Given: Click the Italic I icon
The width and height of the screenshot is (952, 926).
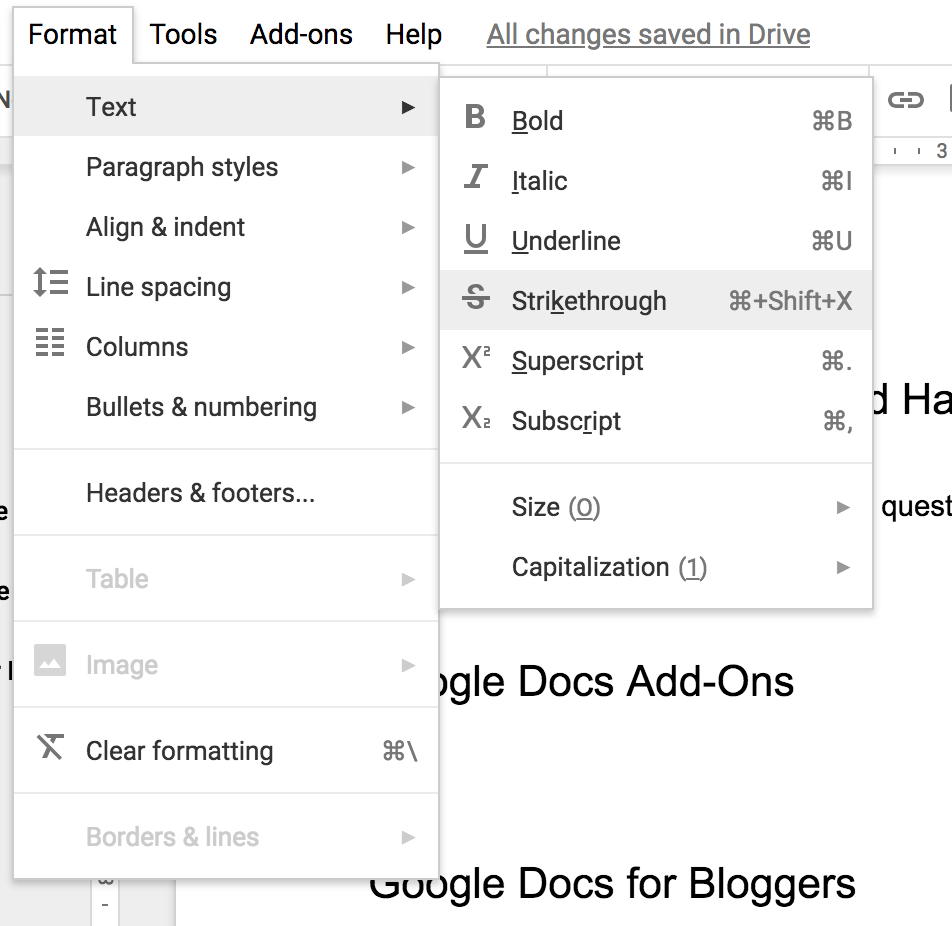Looking at the screenshot, I should click(475, 178).
